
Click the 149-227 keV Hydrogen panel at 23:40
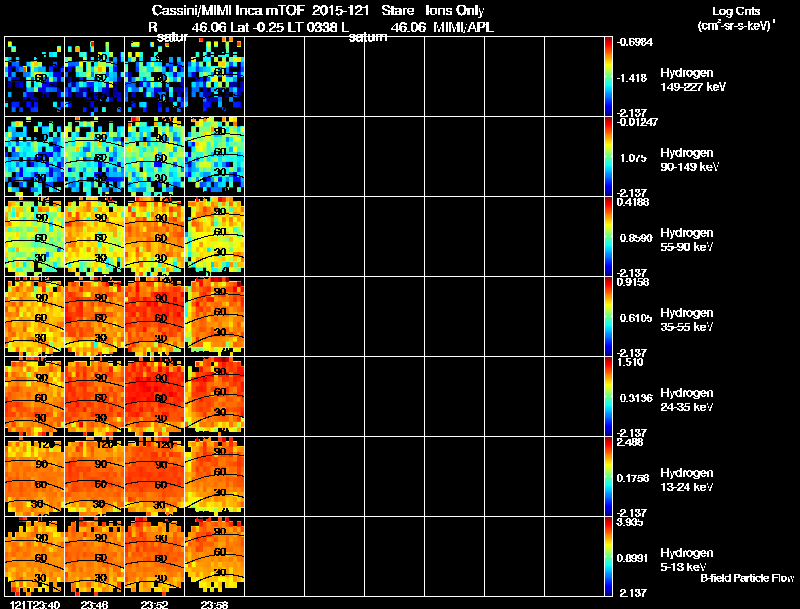click(35, 77)
